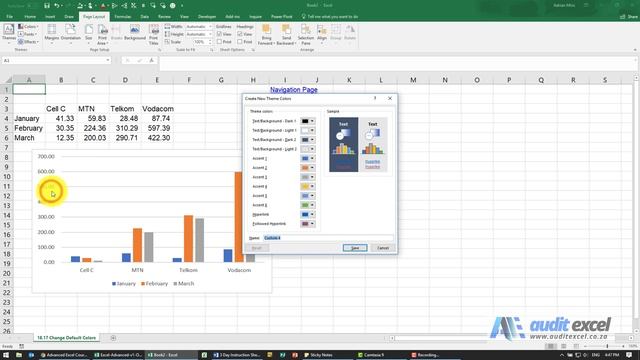Open the Scale to Fit Width dropdown
The image size is (640, 360).
pos(211,27)
